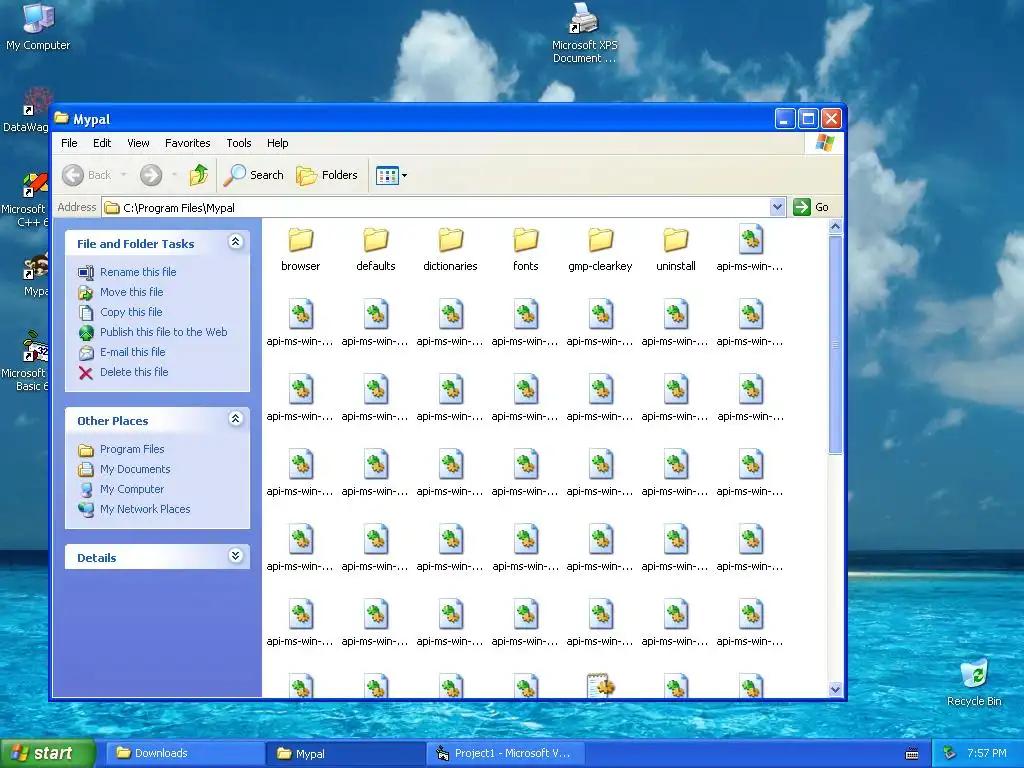Open the File menu
The width and height of the screenshot is (1024, 768).
(69, 143)
